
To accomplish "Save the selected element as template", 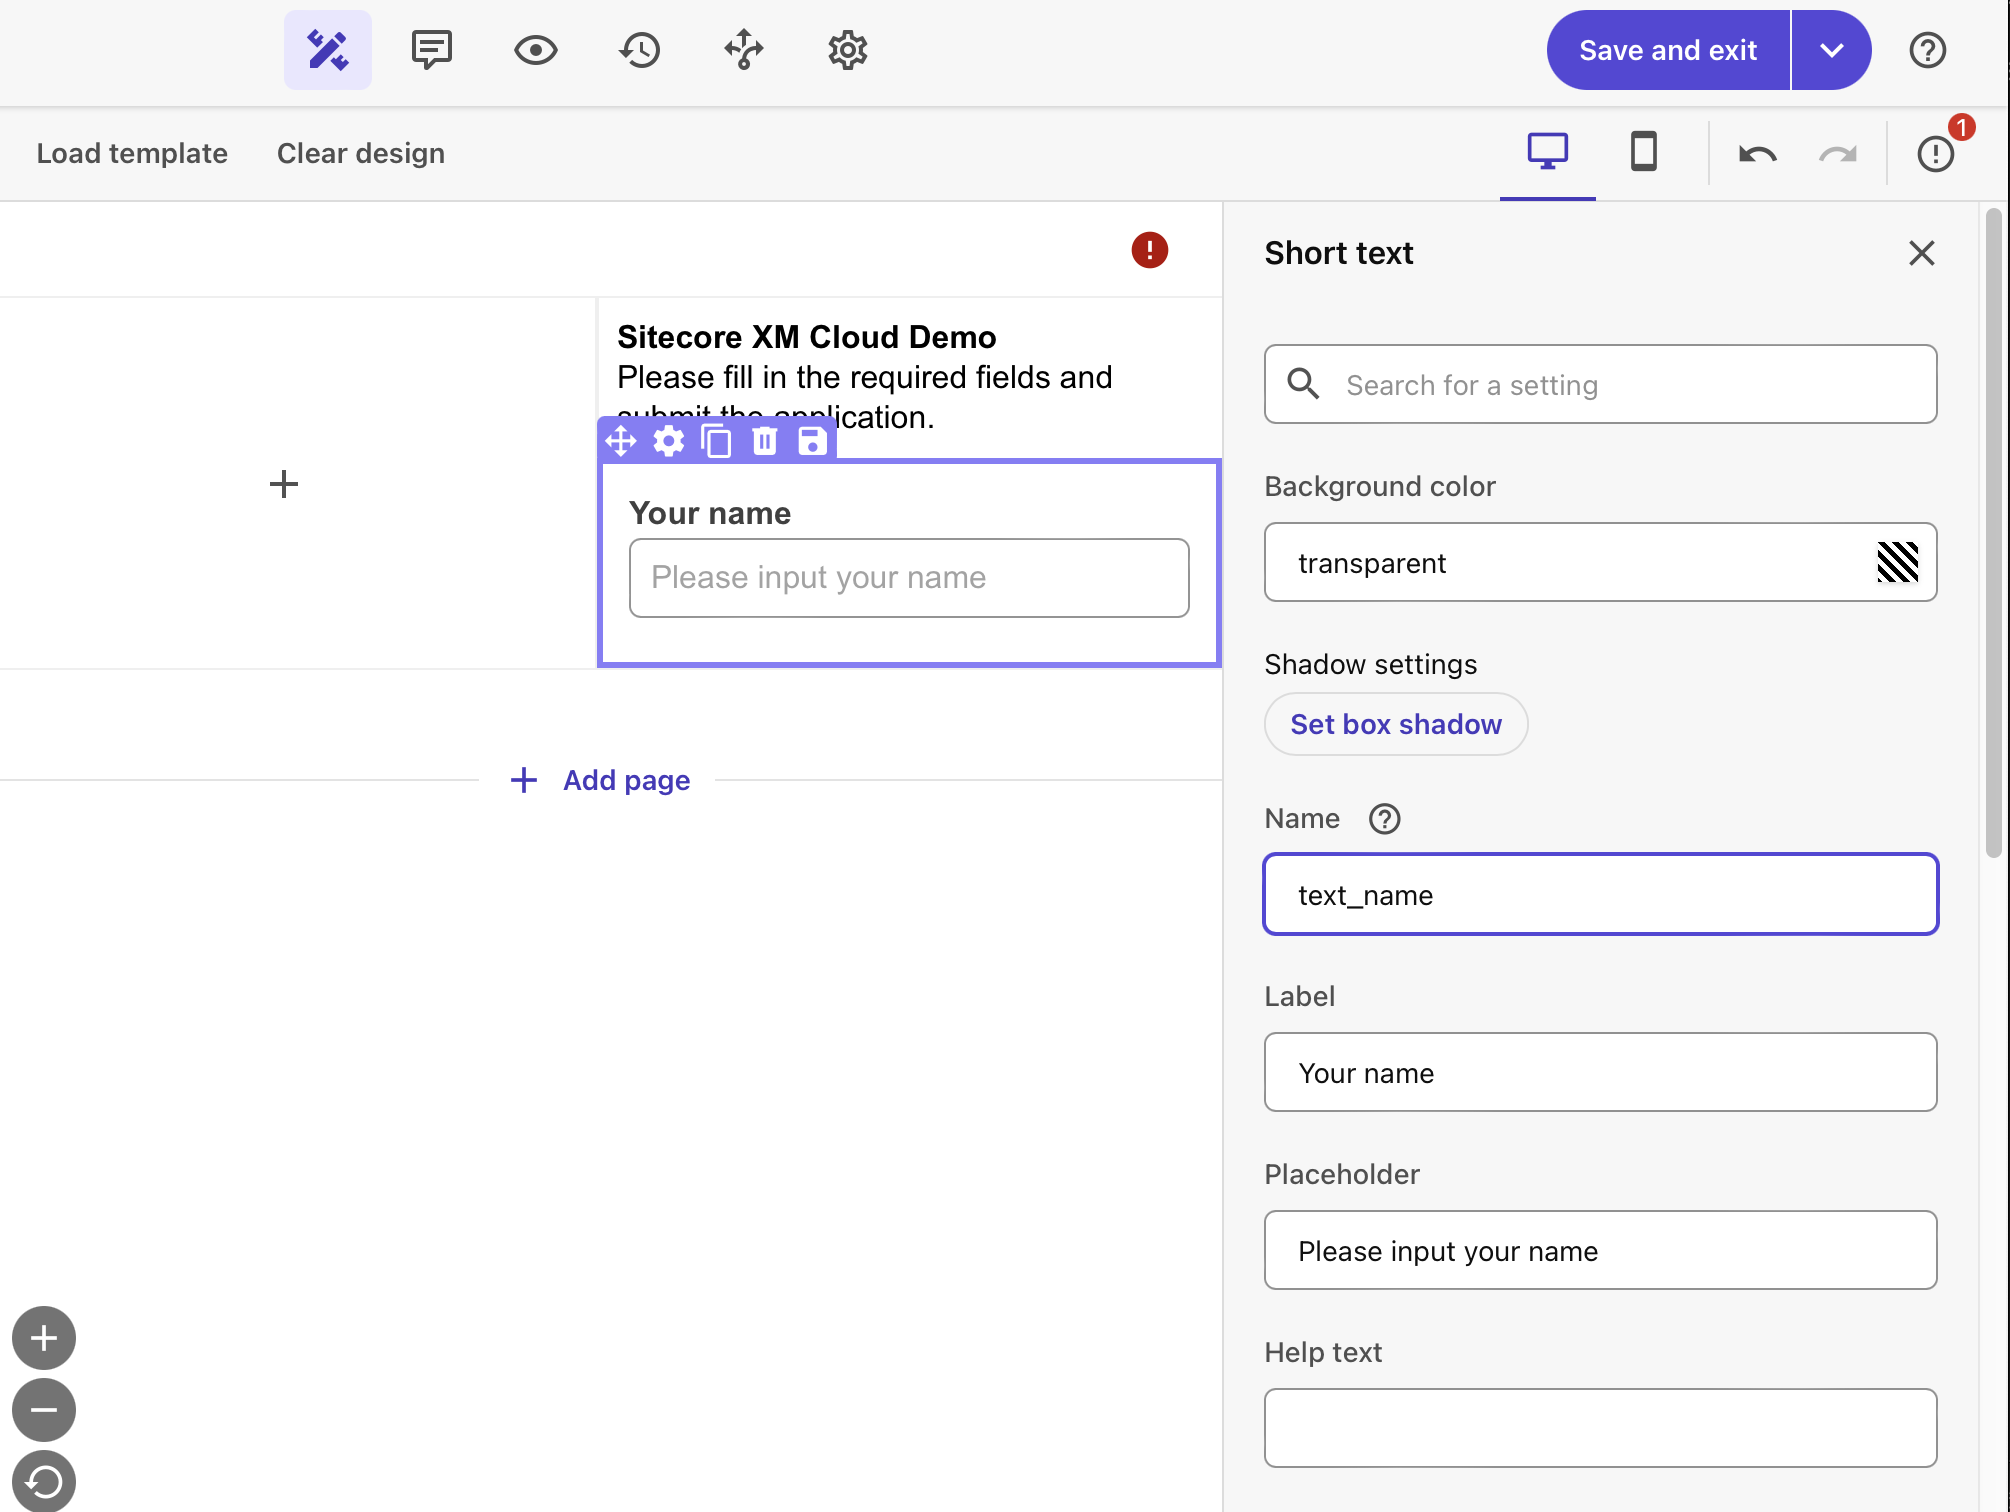I will point(813,441).
